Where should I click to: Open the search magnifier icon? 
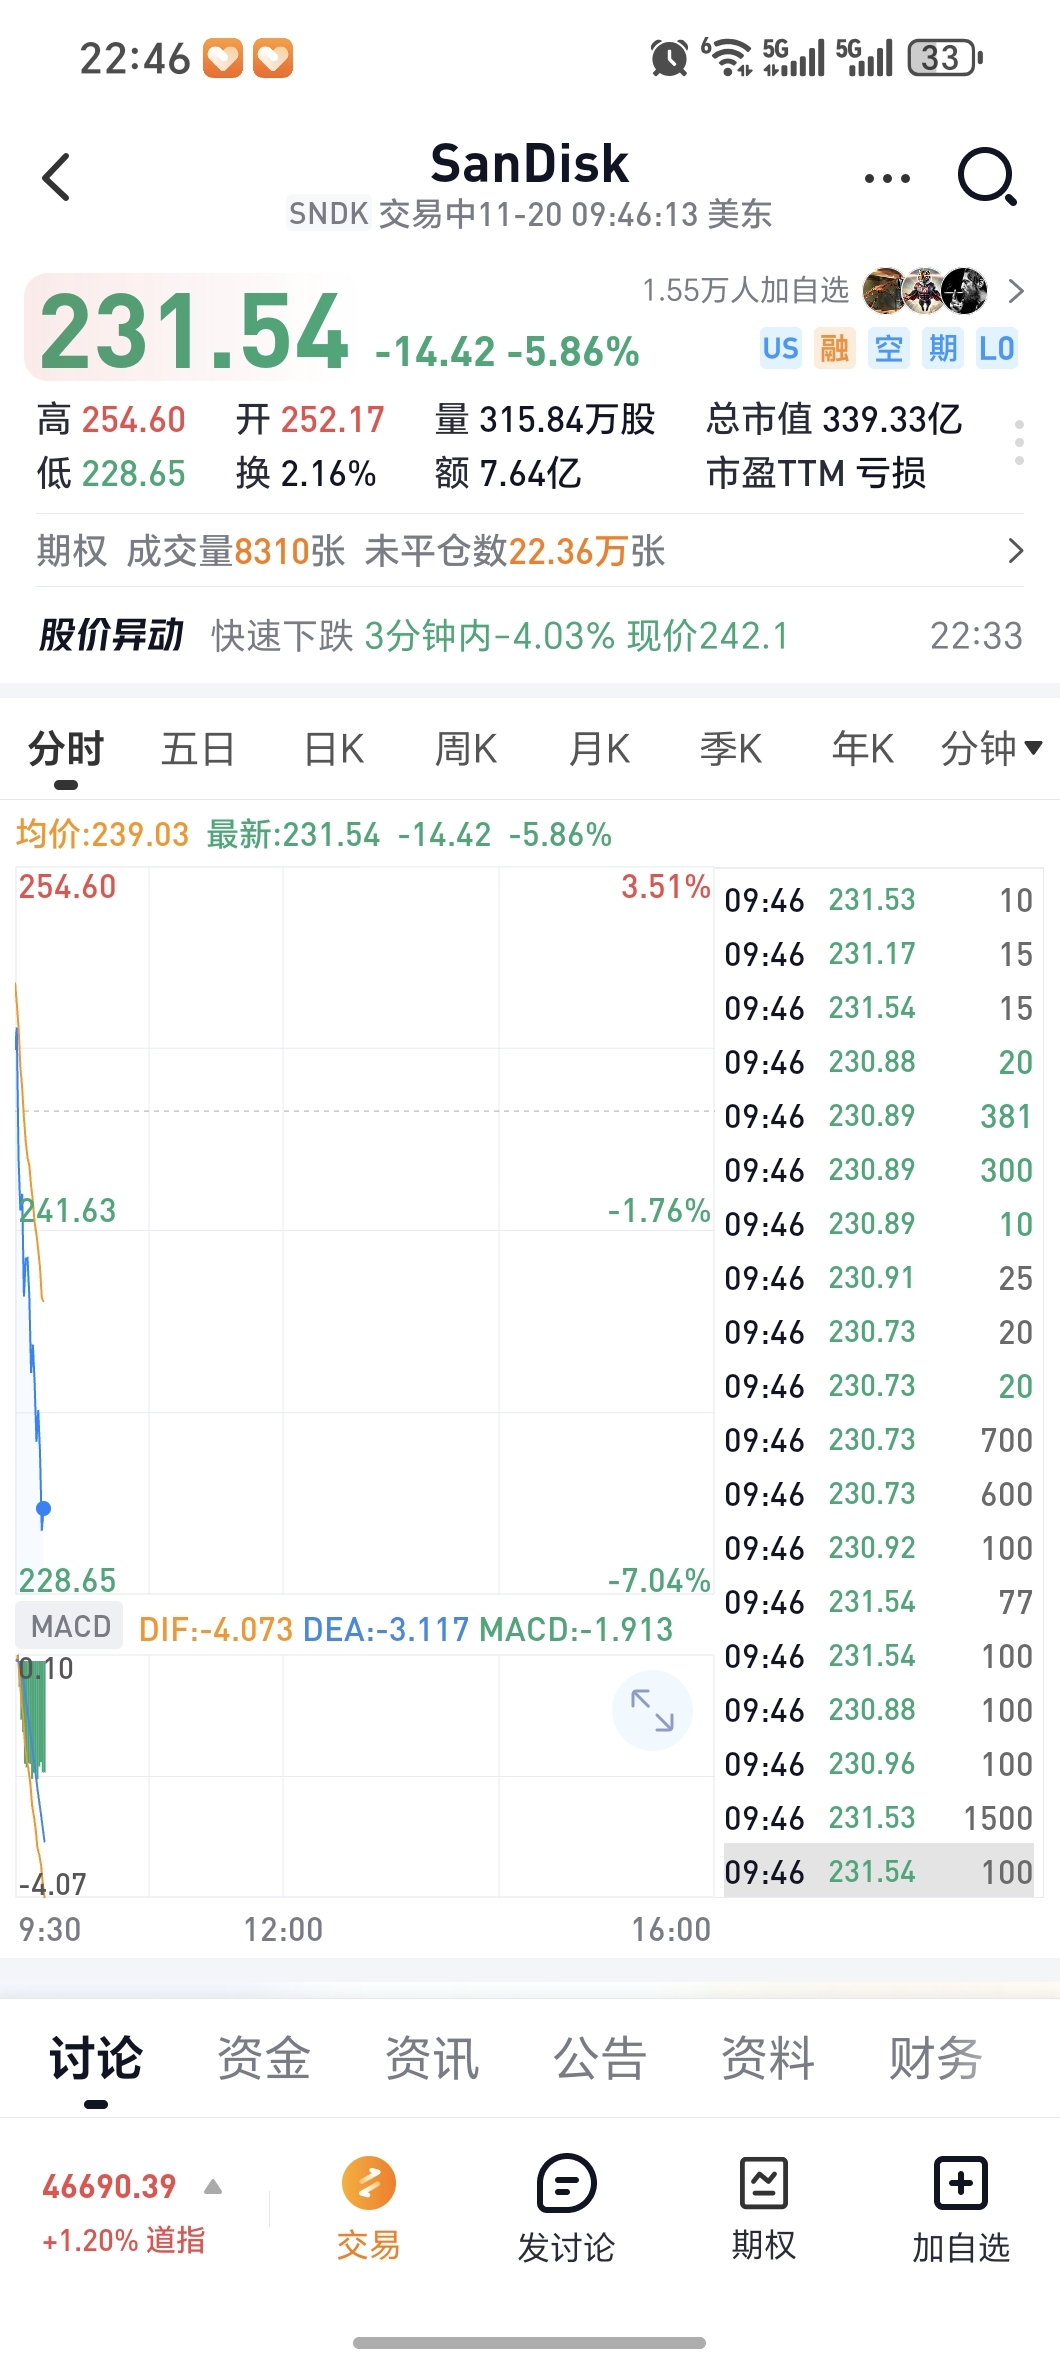point(986,177)
